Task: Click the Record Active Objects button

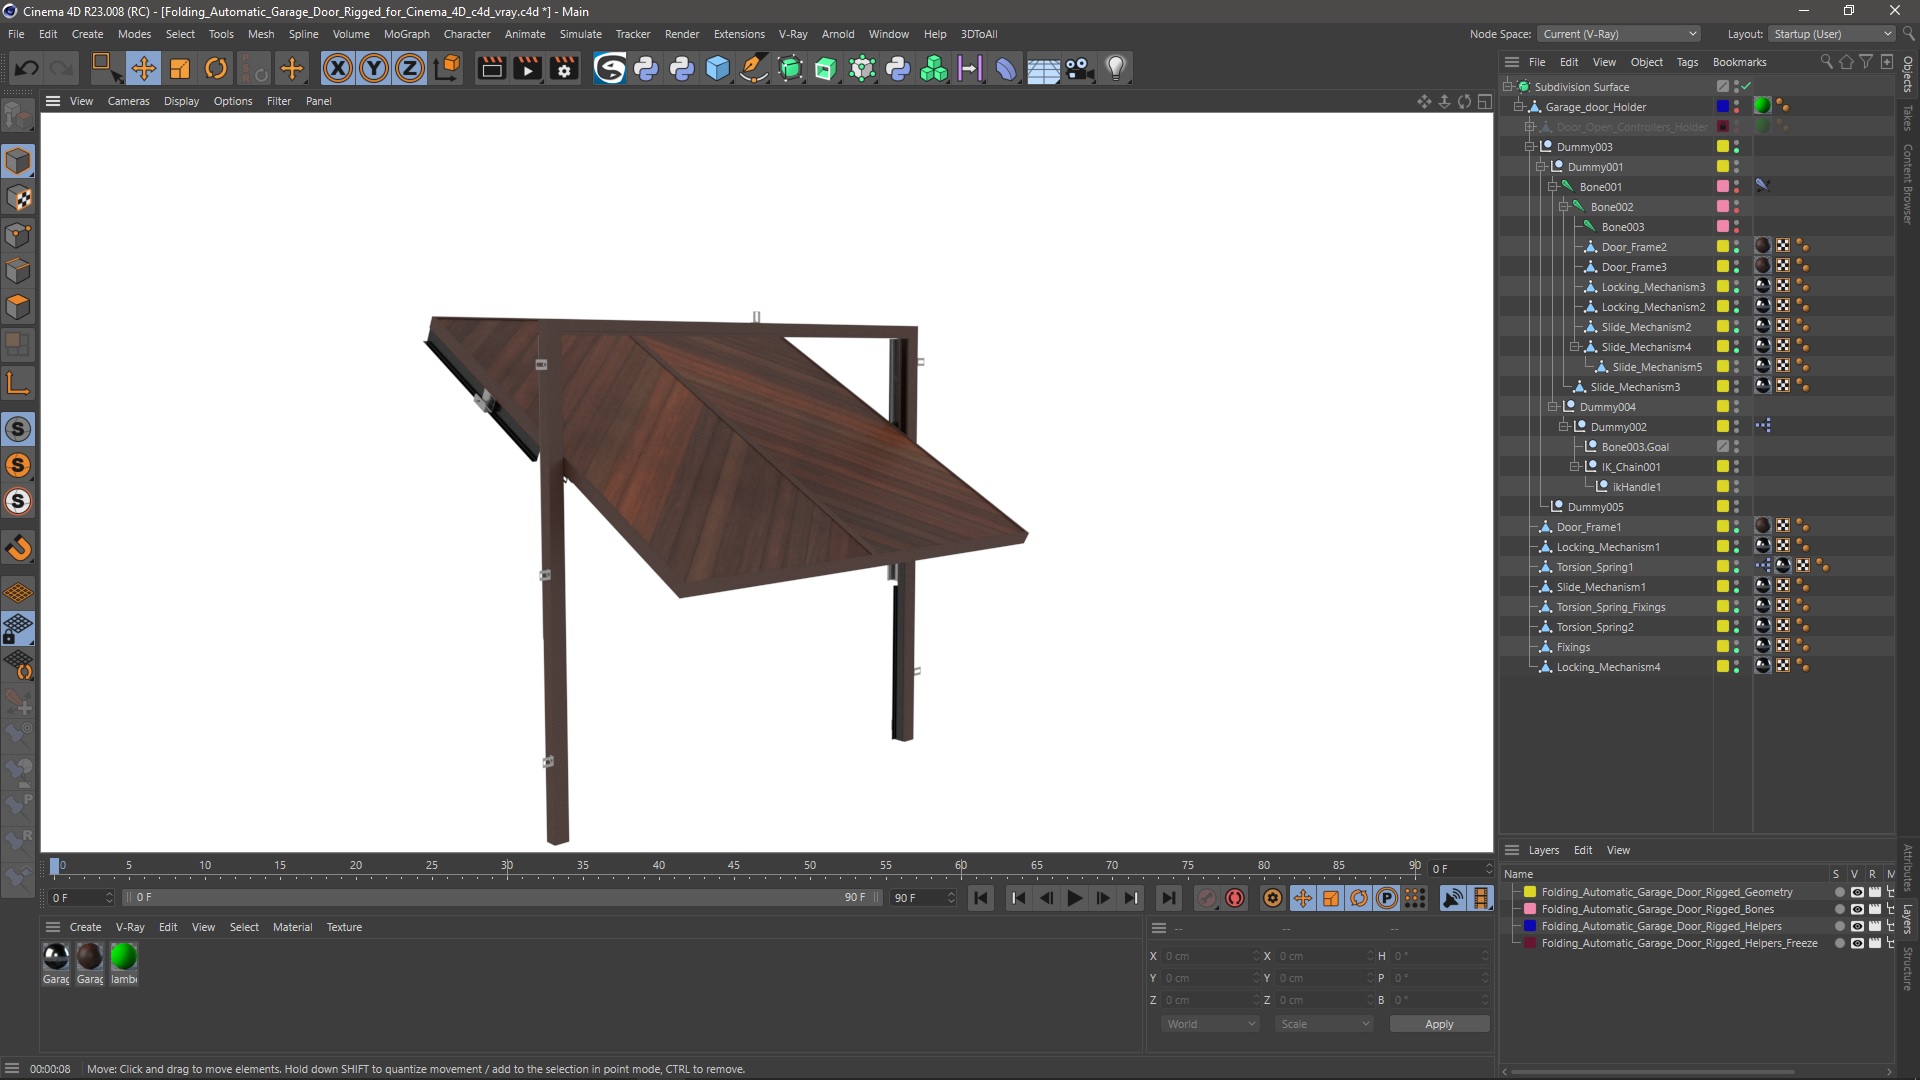Action: (x=1207, y=898)
